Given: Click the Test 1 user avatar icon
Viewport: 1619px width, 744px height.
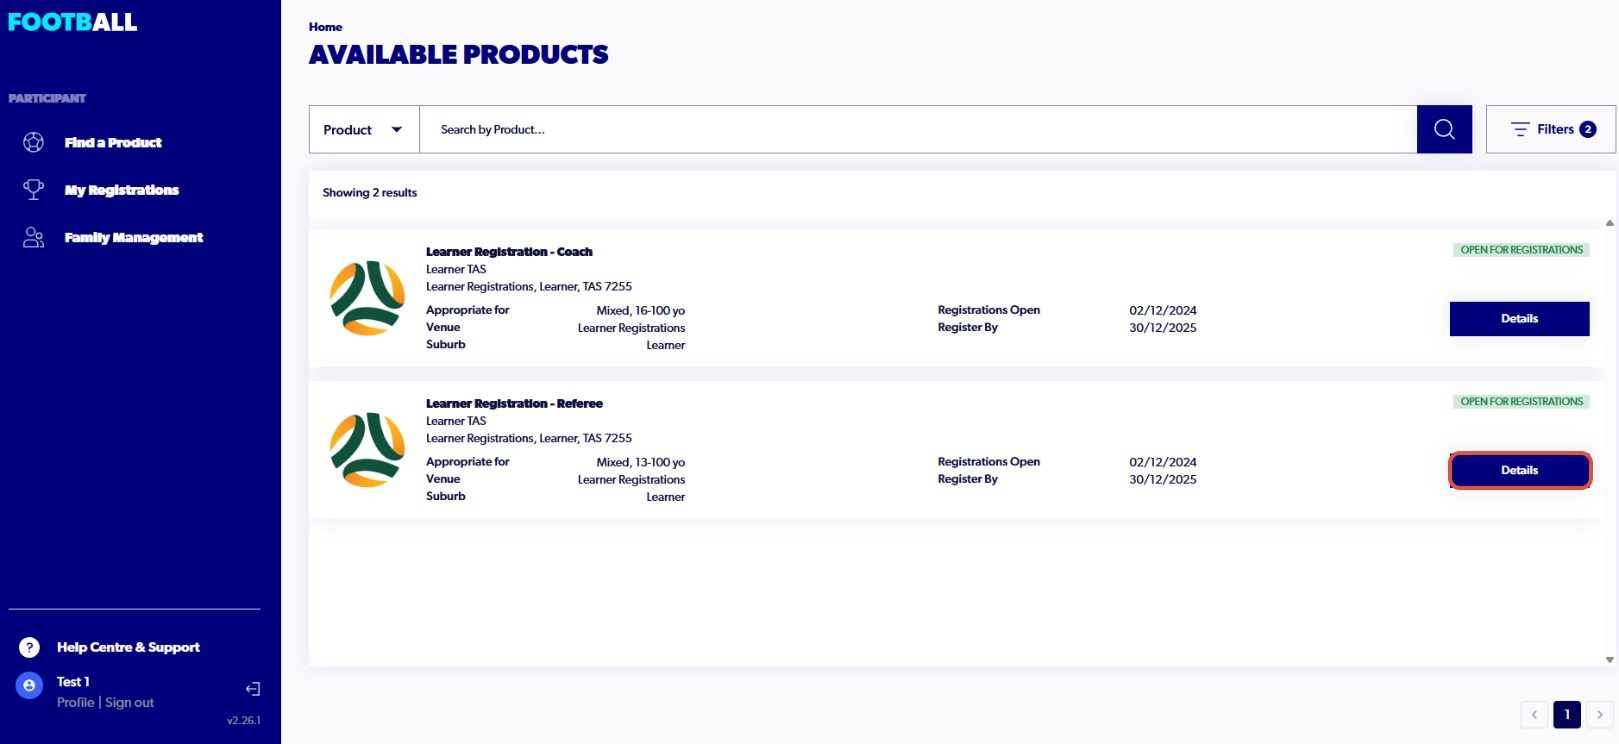Looking at the screenshot, I should [x=29, y=685].
